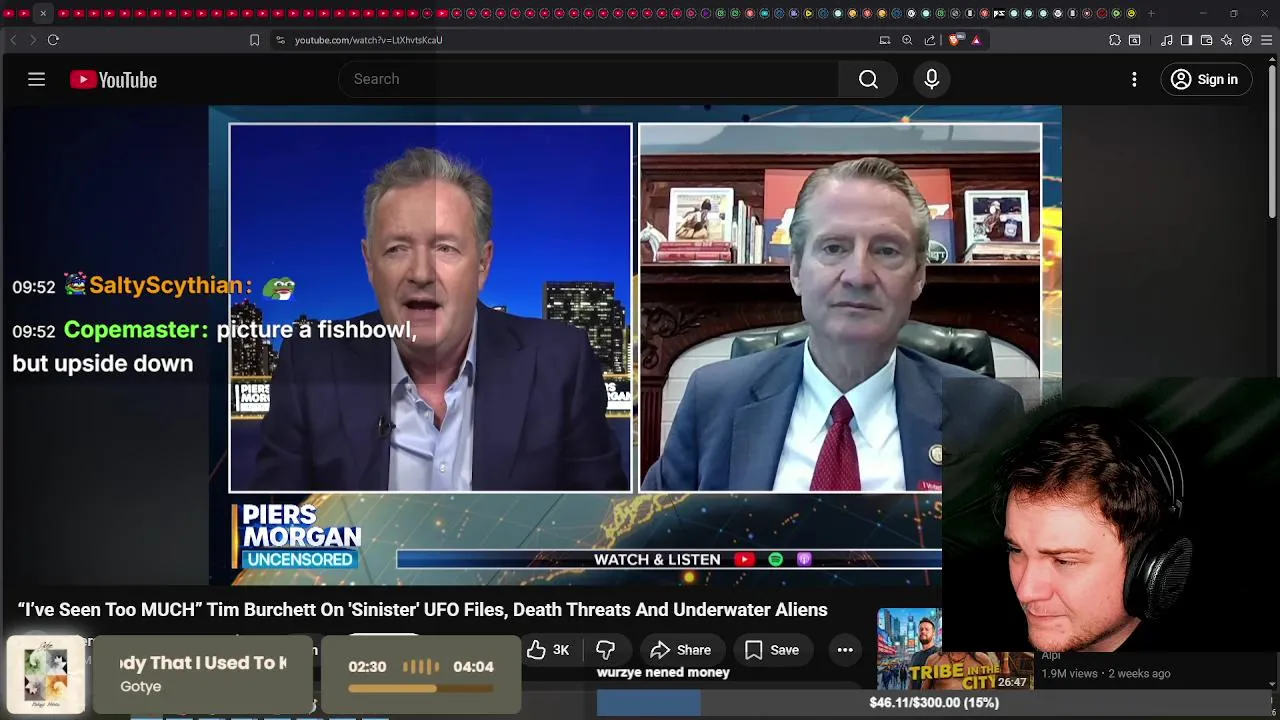
Task: Click the browser share page icon
Action: [930, 40]
